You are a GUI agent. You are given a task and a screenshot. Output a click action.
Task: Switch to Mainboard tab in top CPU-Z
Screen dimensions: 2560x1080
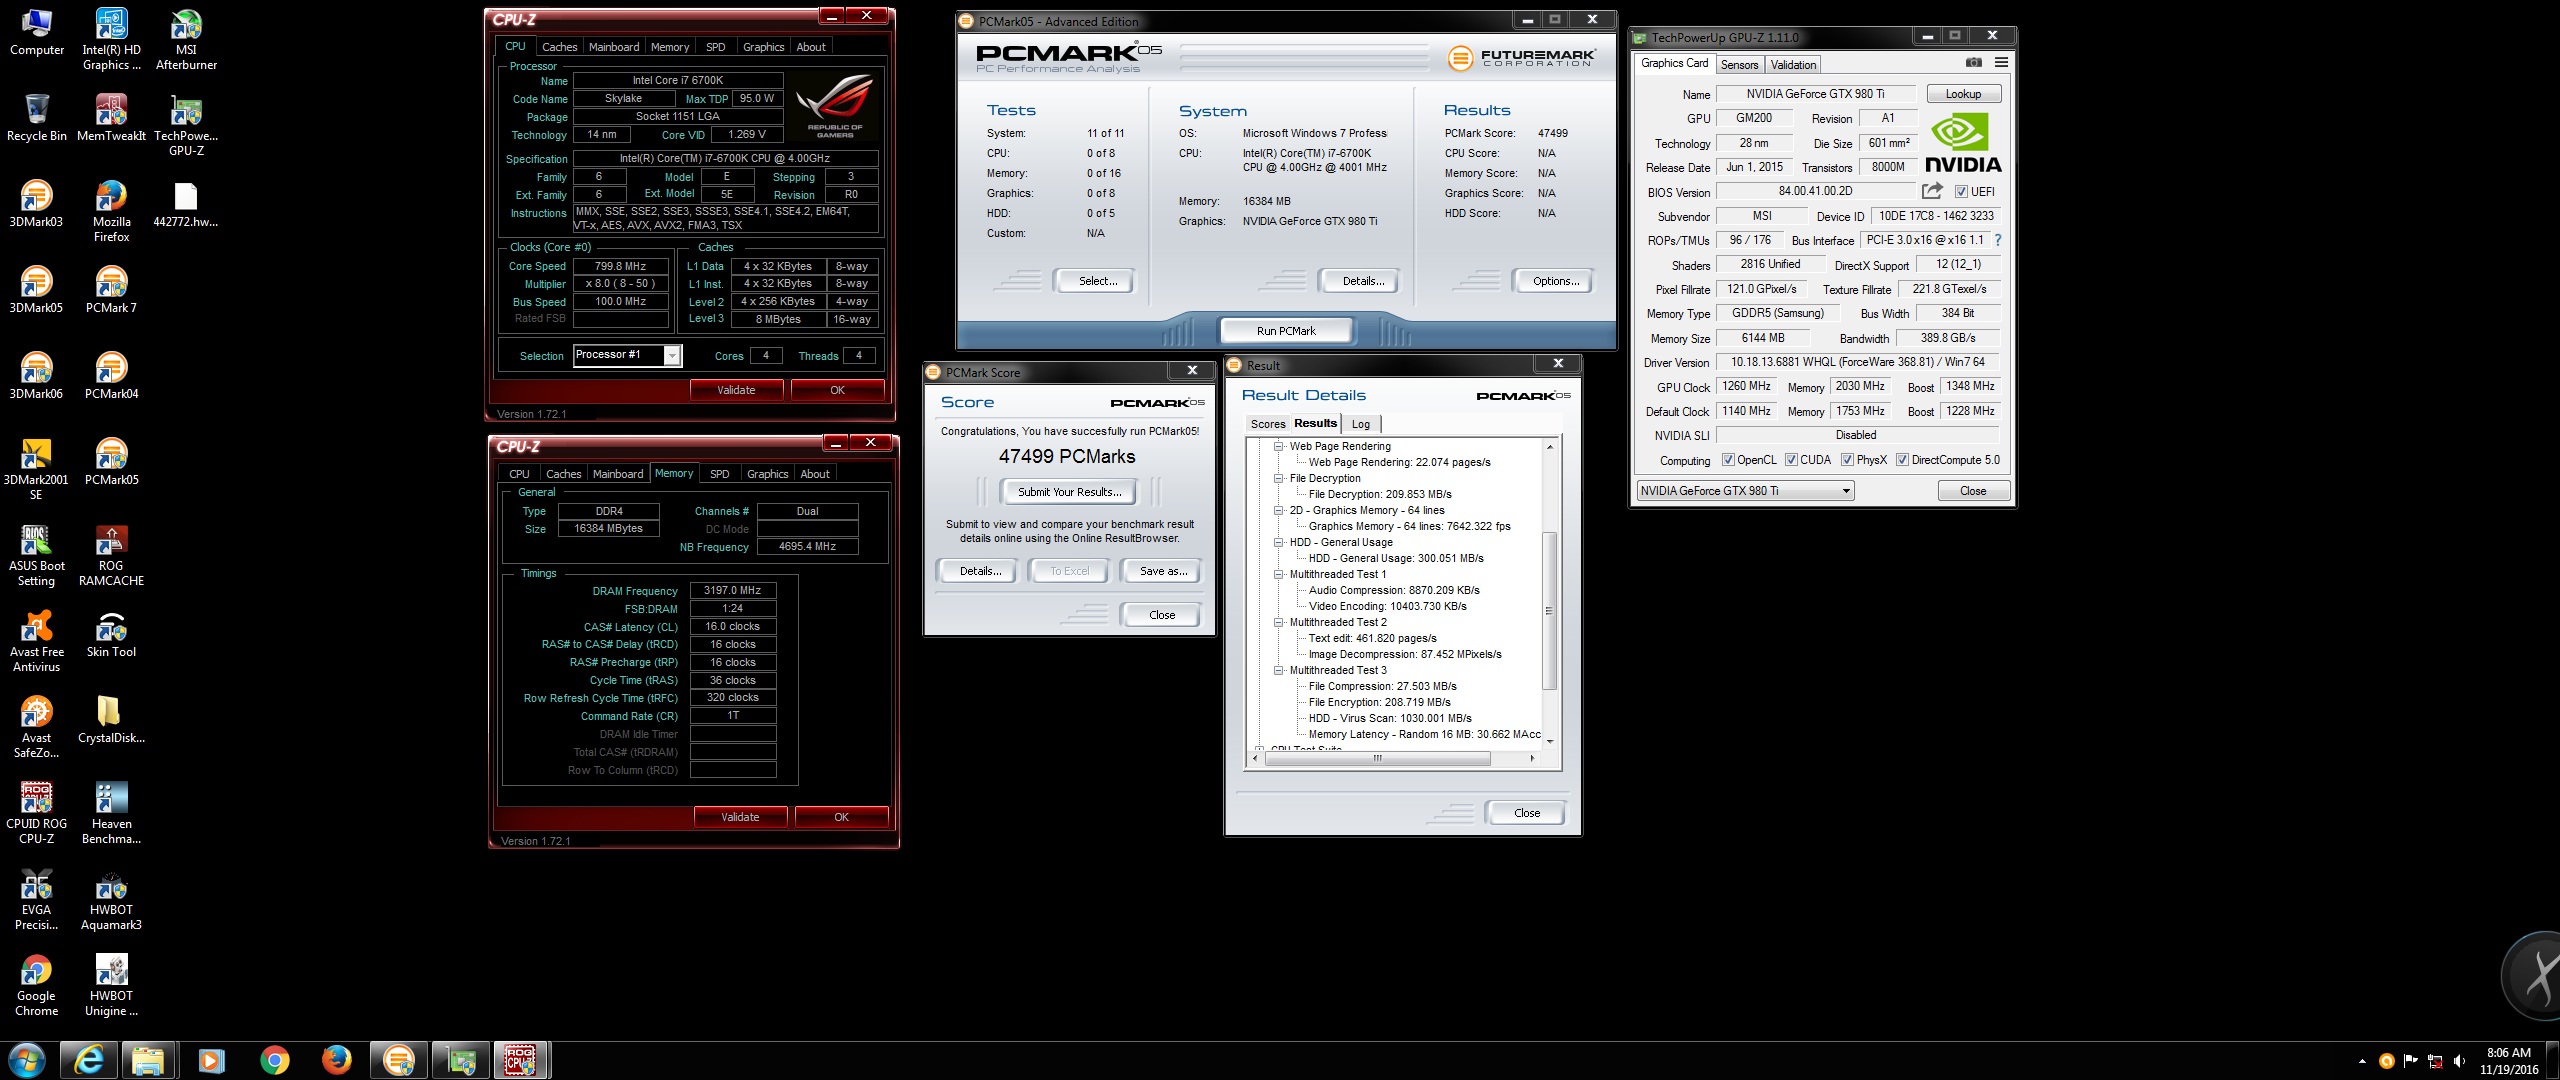click(x=614, y=47)
